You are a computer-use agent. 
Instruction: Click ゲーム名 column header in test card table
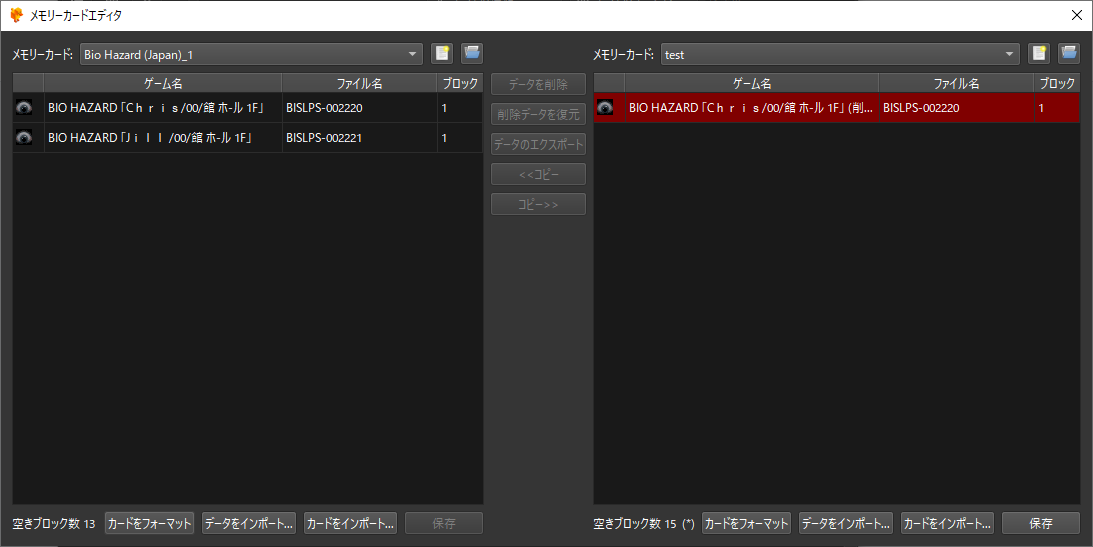point(752,83)
